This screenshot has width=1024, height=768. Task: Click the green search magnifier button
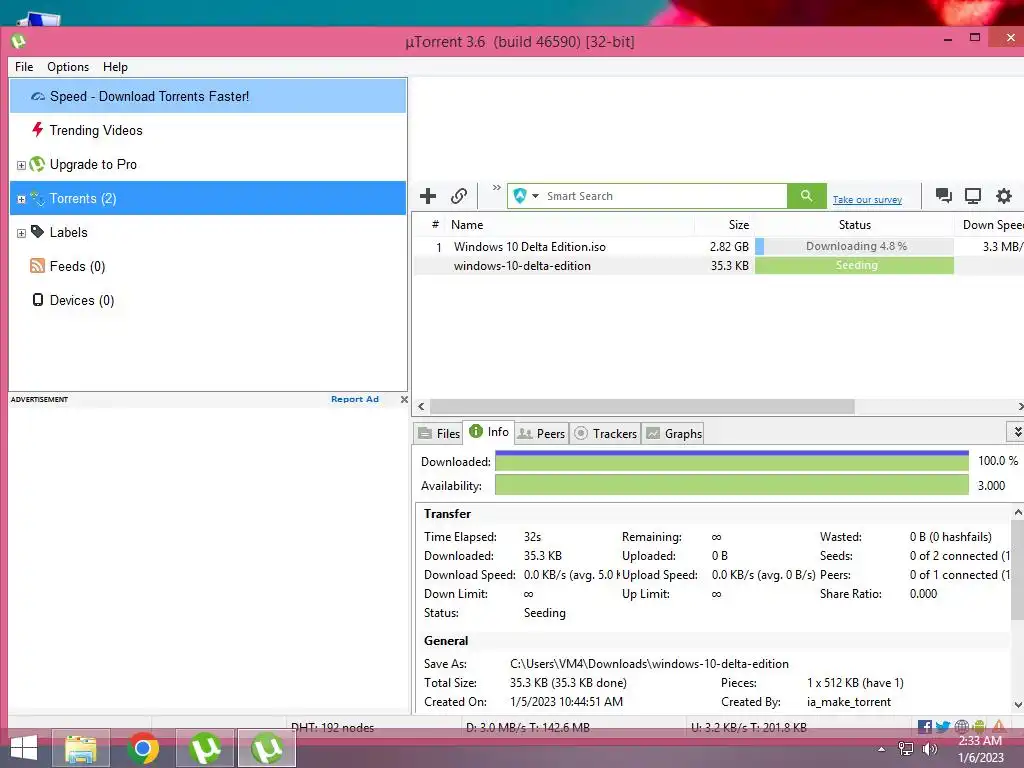coord(807,196)
